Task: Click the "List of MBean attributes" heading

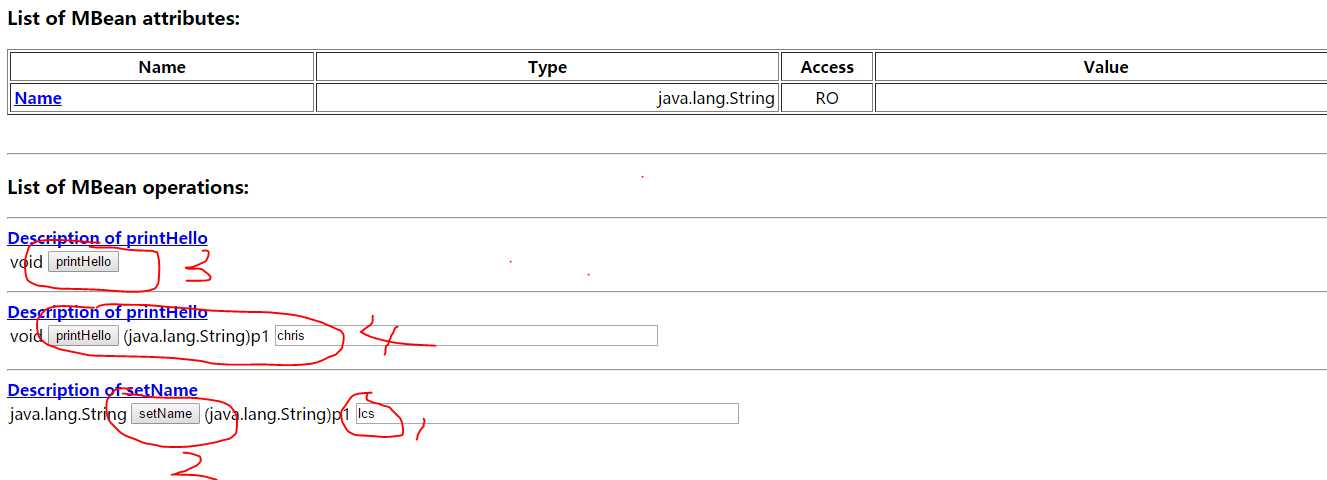Action: click(124, 18)
